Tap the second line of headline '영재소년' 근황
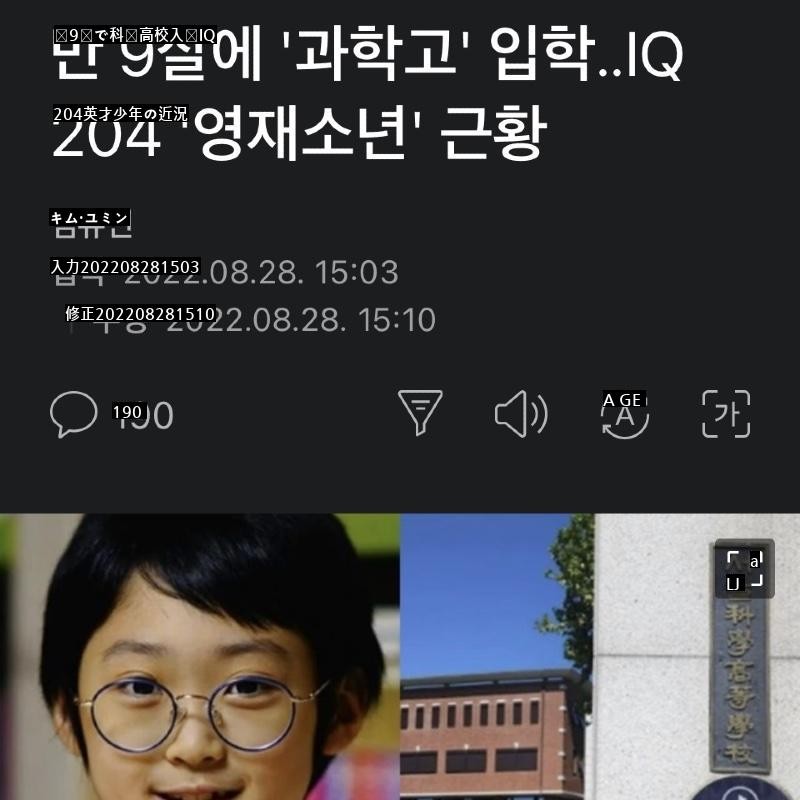 click(x=370, y=133)
